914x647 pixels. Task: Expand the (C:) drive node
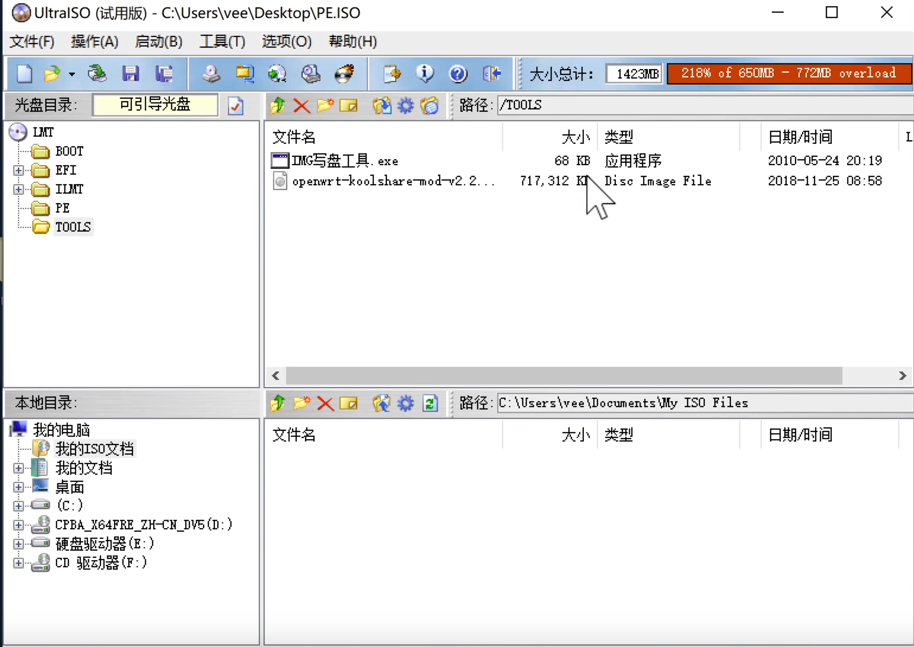(19, 506)
